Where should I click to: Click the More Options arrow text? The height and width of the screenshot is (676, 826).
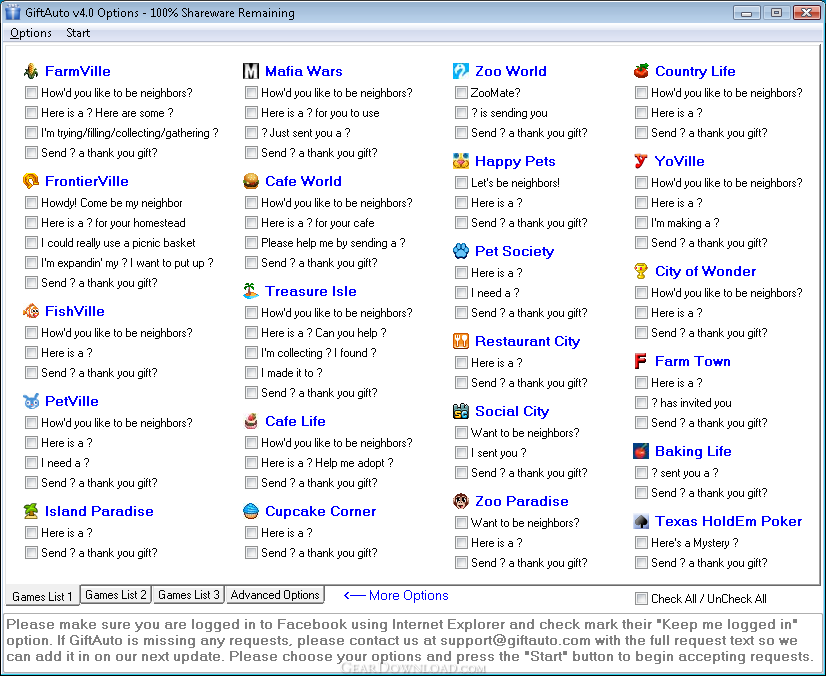point(396,595)
